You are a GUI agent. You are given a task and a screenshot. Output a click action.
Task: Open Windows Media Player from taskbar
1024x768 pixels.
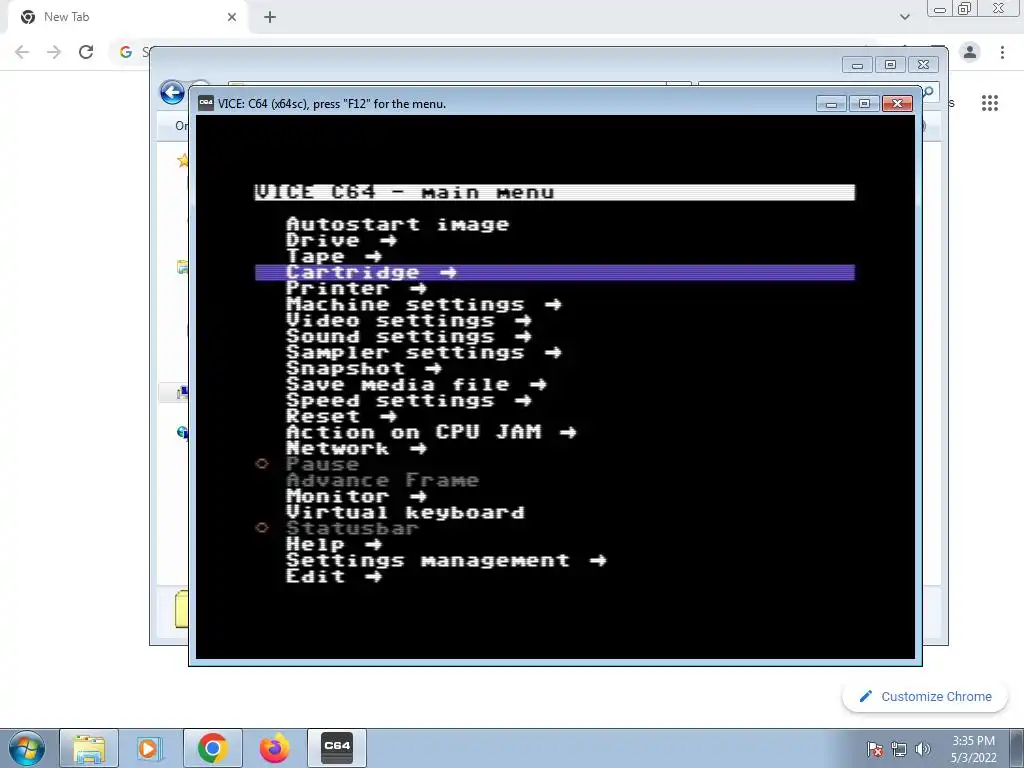(149, 748)
